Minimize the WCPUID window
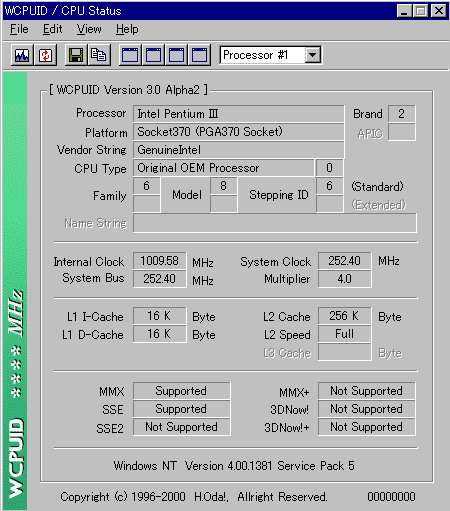The width and height of the screenshot is (450, 511). coord(404,11)
